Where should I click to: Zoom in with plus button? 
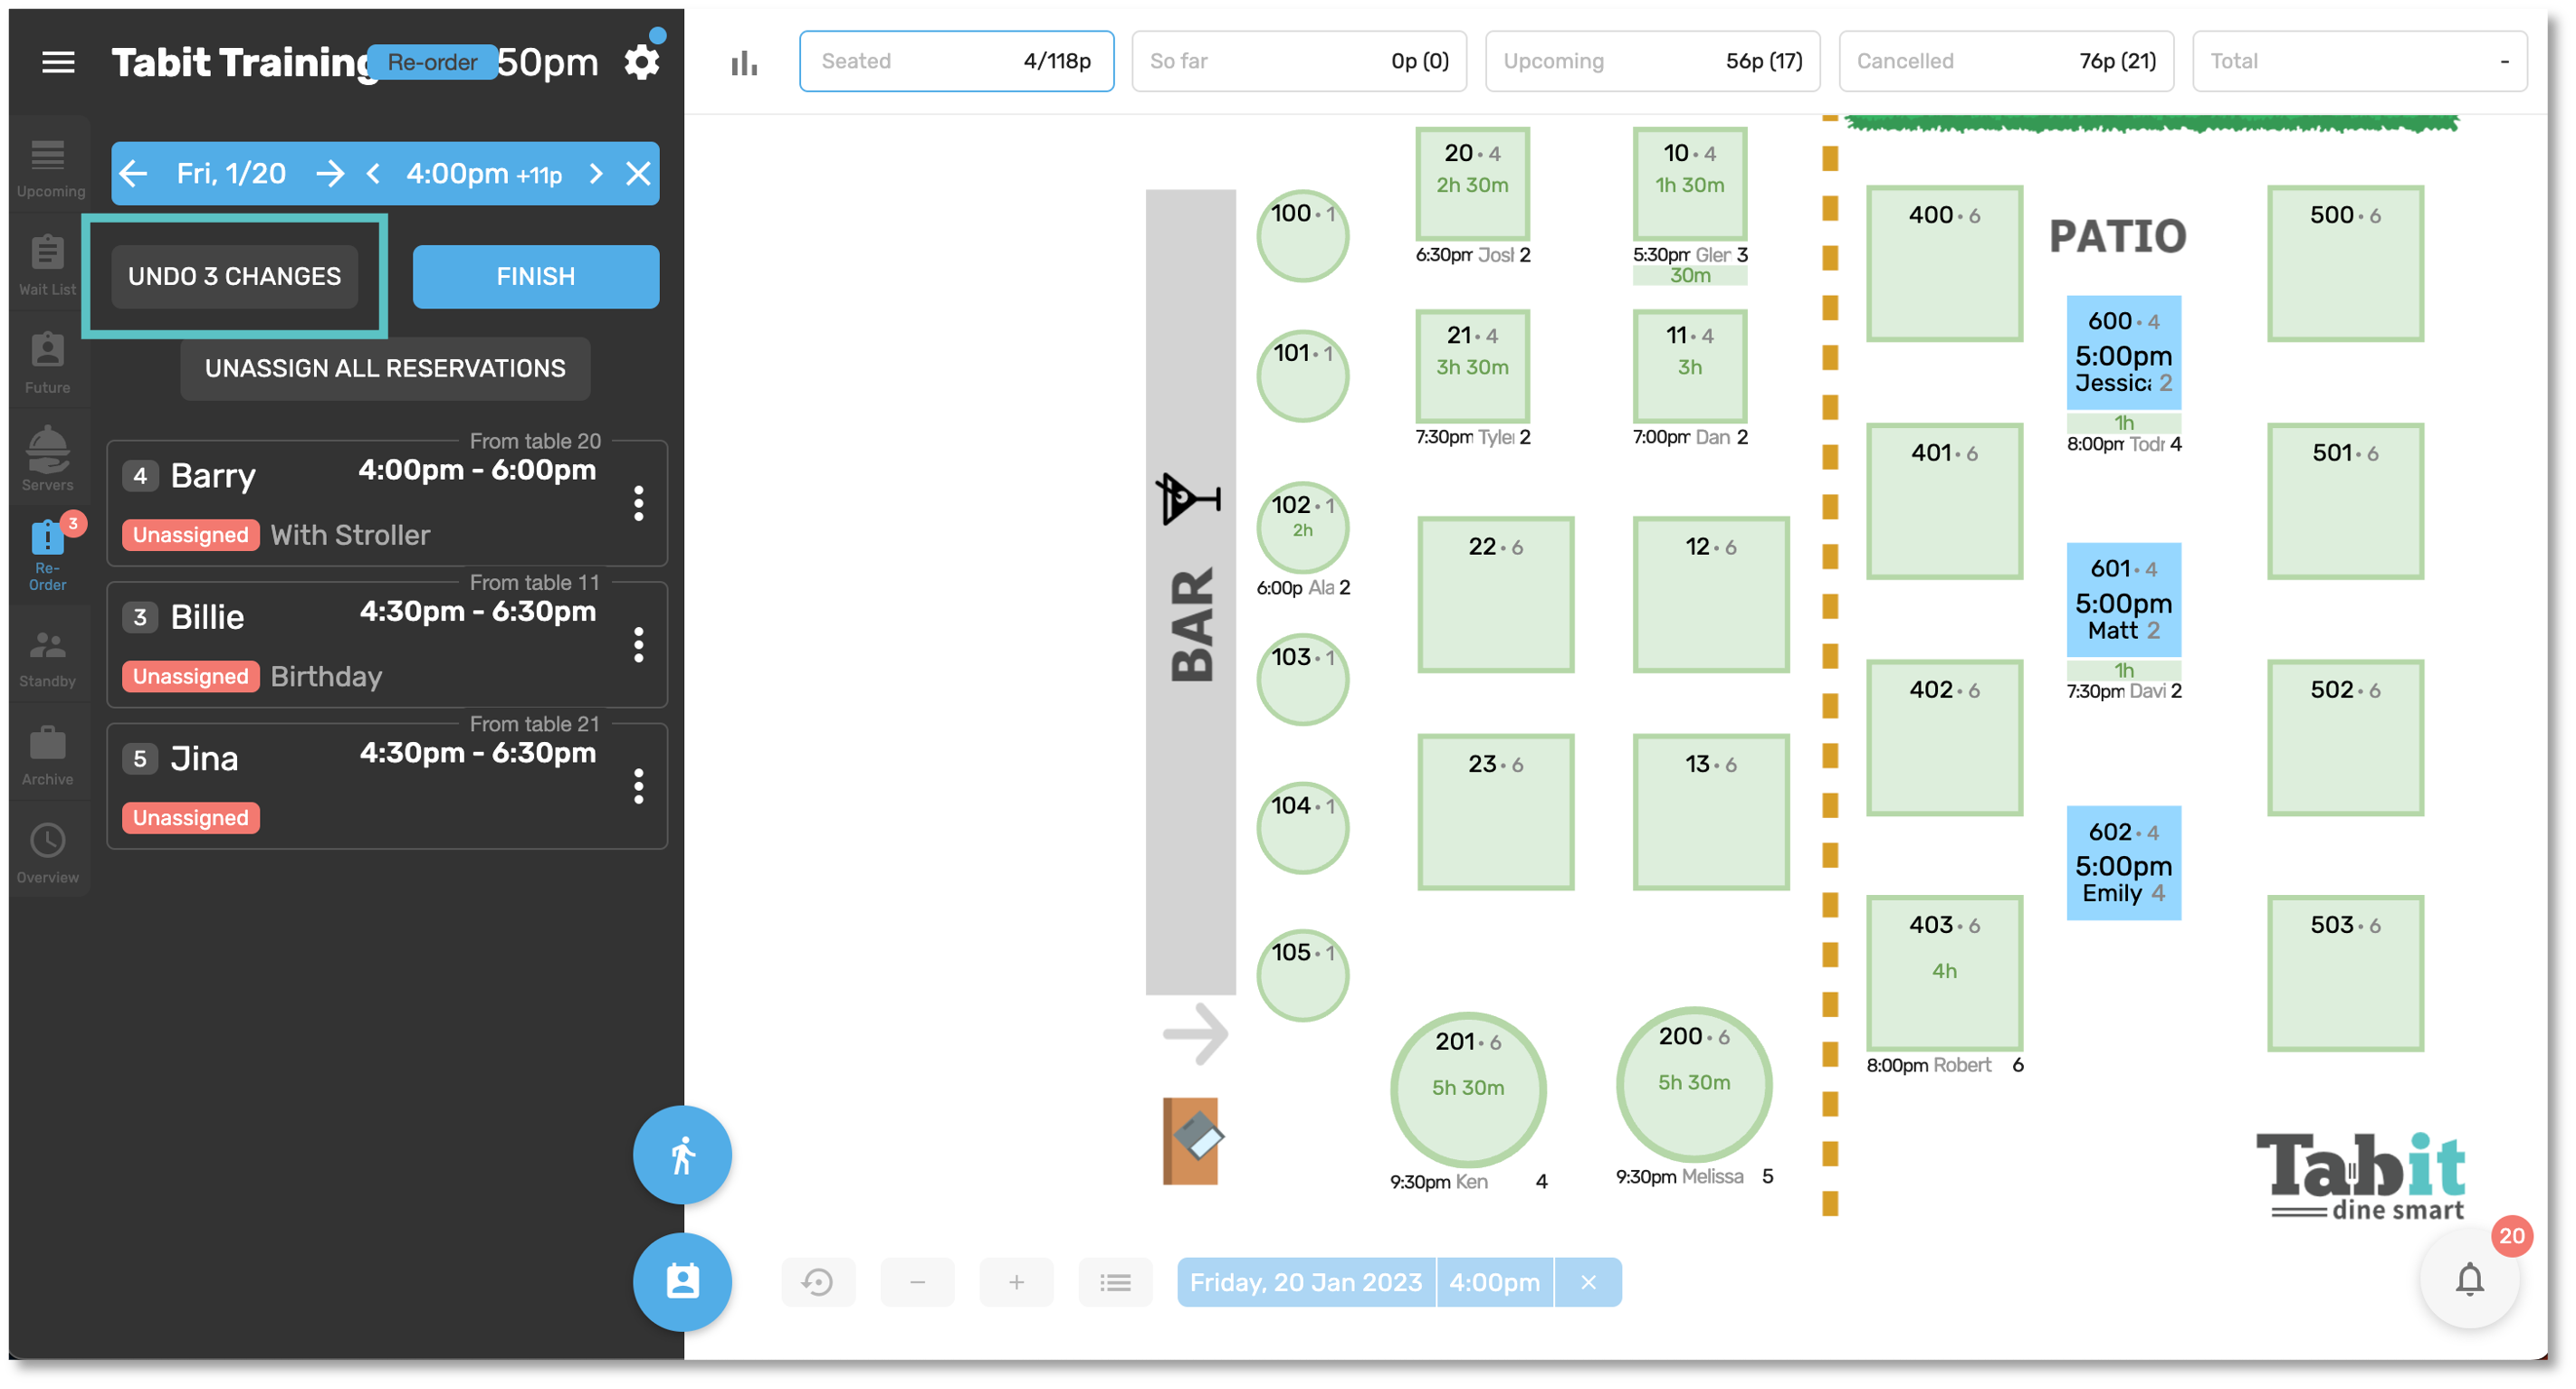coord(1016,1282)
